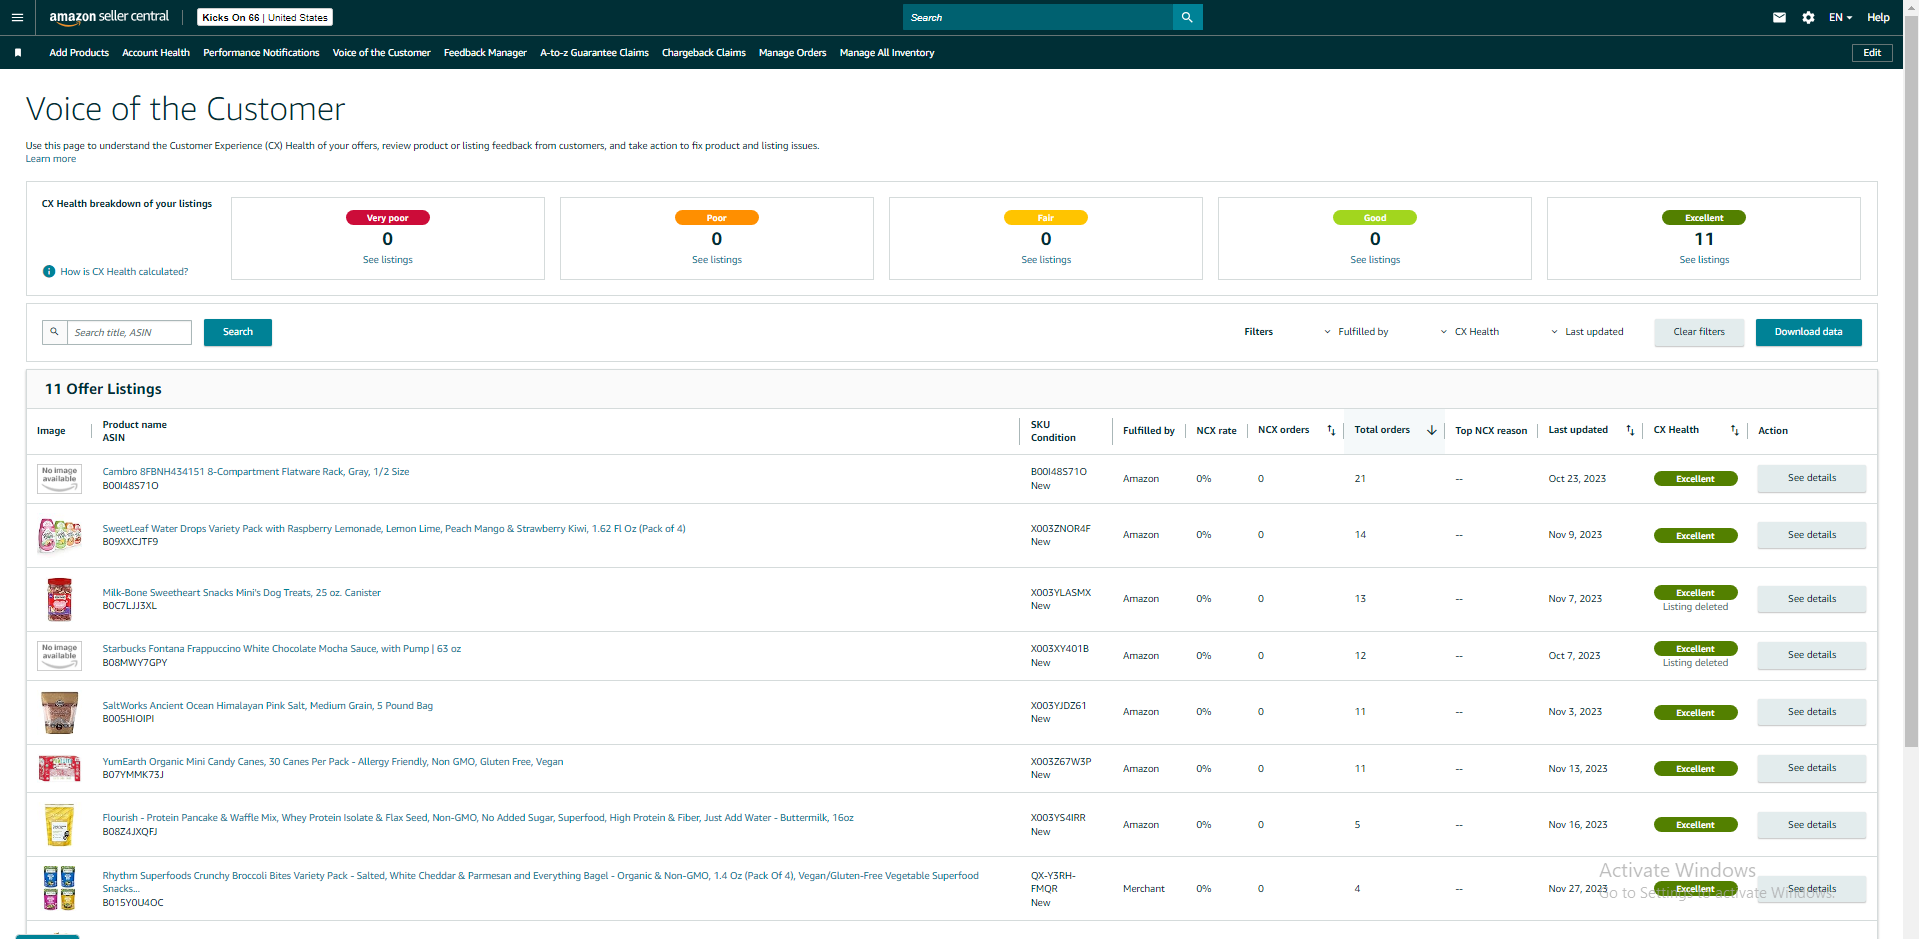Go to Account Health

156,53
